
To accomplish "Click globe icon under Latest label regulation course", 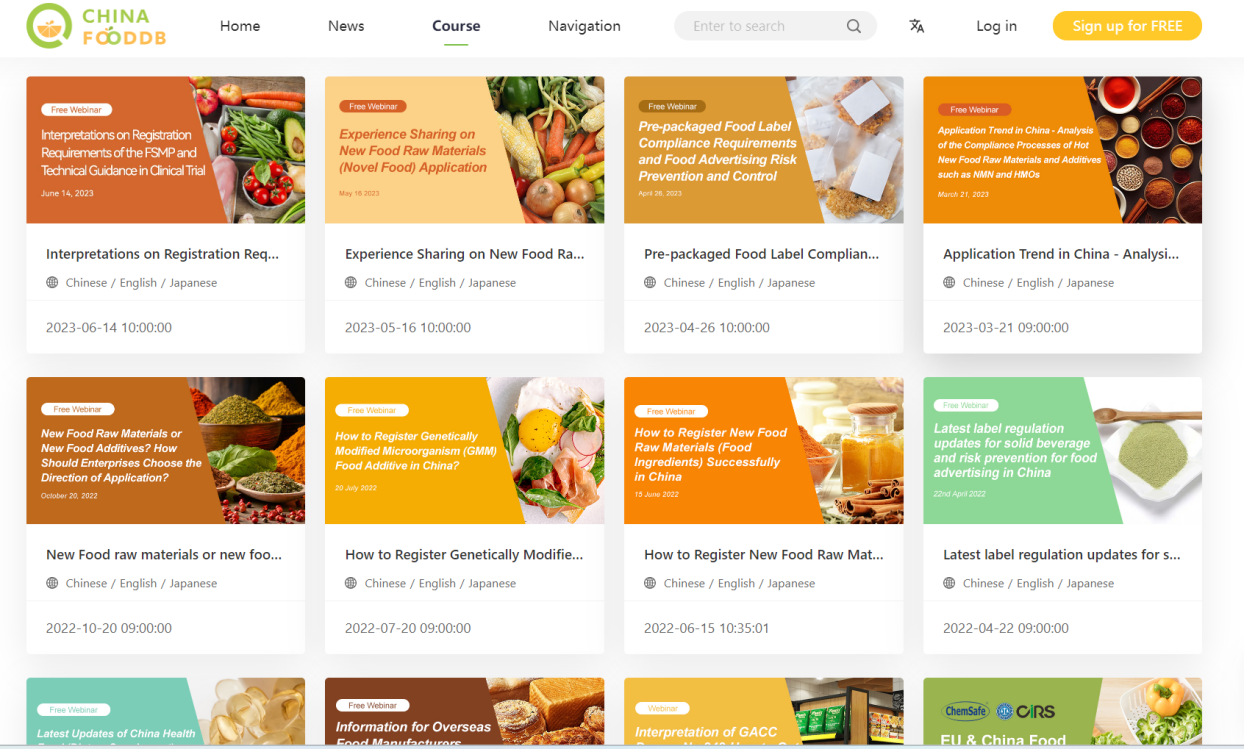I will click(x=949, y=583).
